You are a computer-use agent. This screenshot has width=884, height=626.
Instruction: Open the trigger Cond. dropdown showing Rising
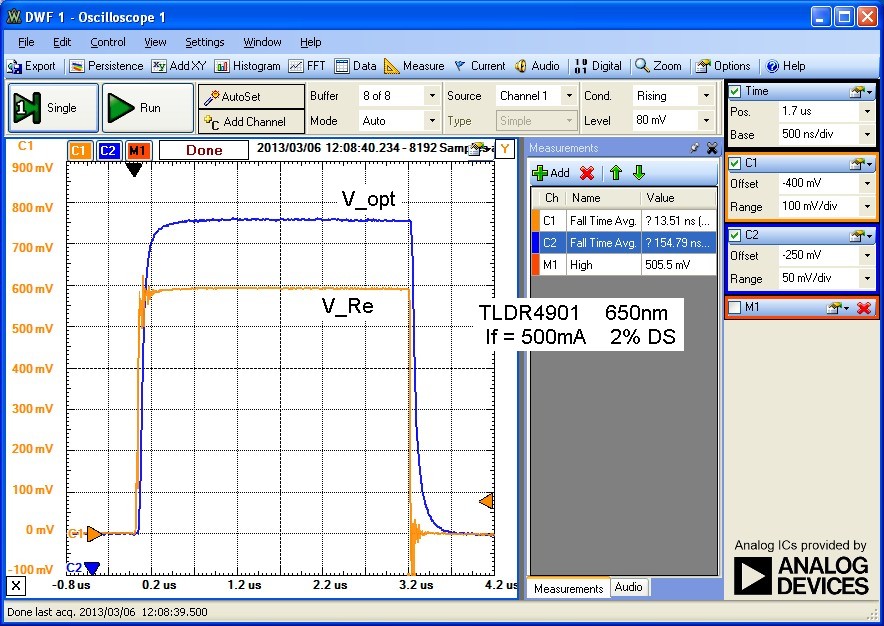pyautogui.click(x=708, y=96)
